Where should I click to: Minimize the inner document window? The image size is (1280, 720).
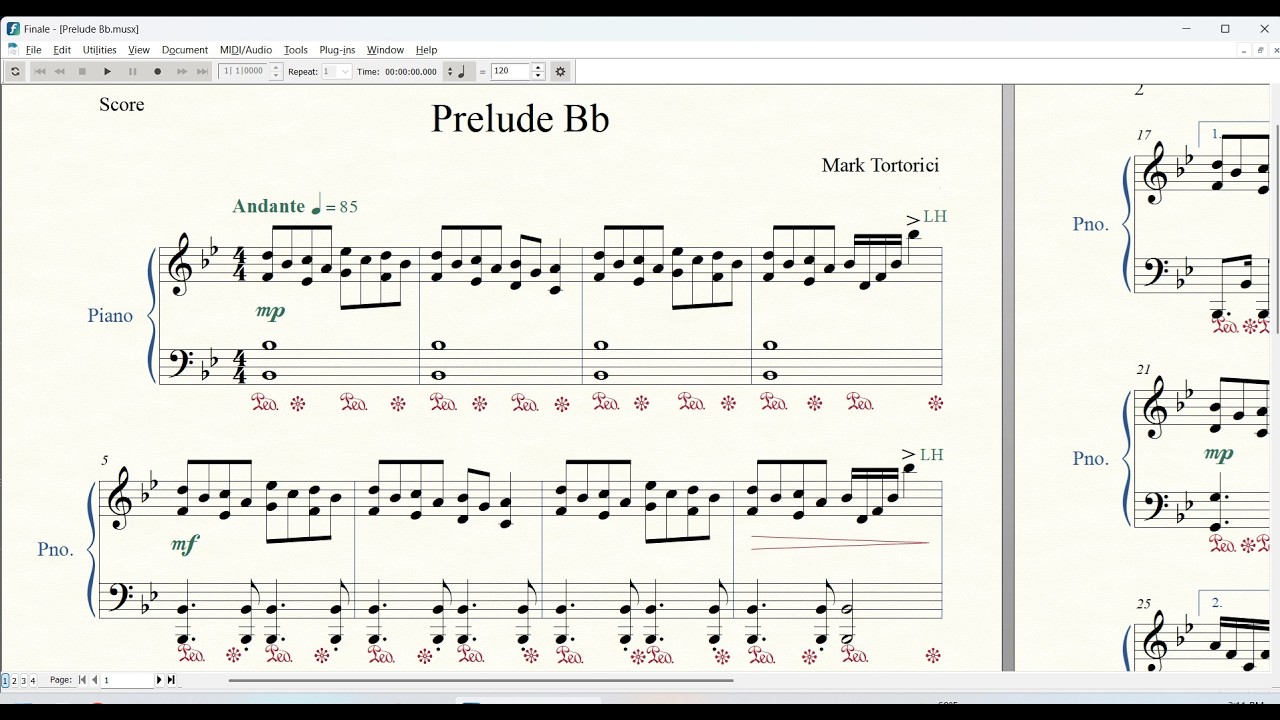[x=1244, y=51]
